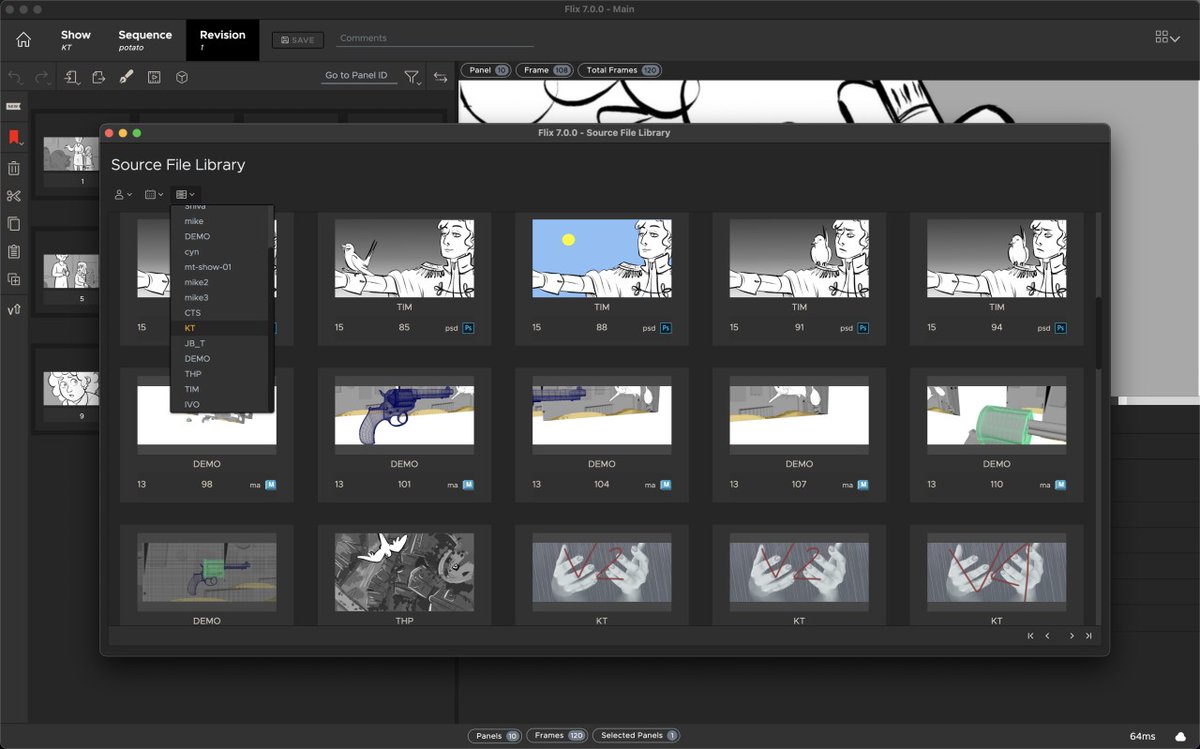Click the swap arrows icon
This screenshot has width=1200, height=749.
coord(440,77)
